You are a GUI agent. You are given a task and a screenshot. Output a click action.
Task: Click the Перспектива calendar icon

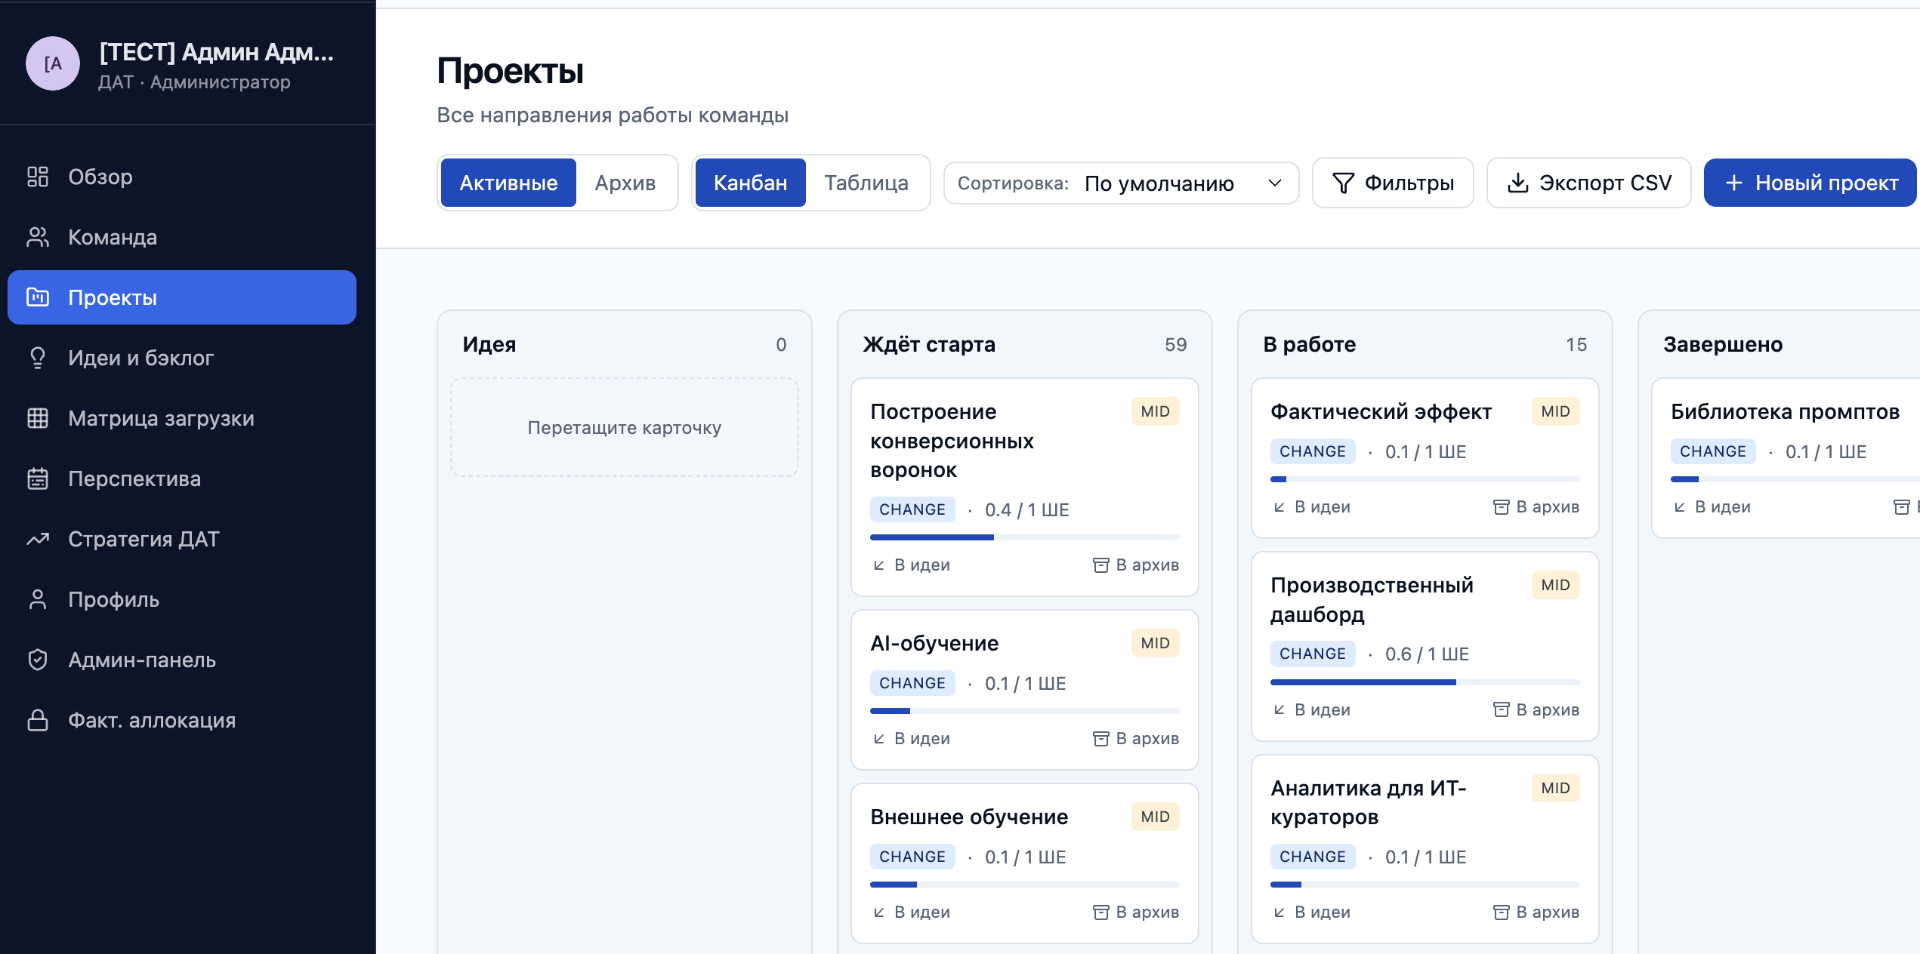38,479
